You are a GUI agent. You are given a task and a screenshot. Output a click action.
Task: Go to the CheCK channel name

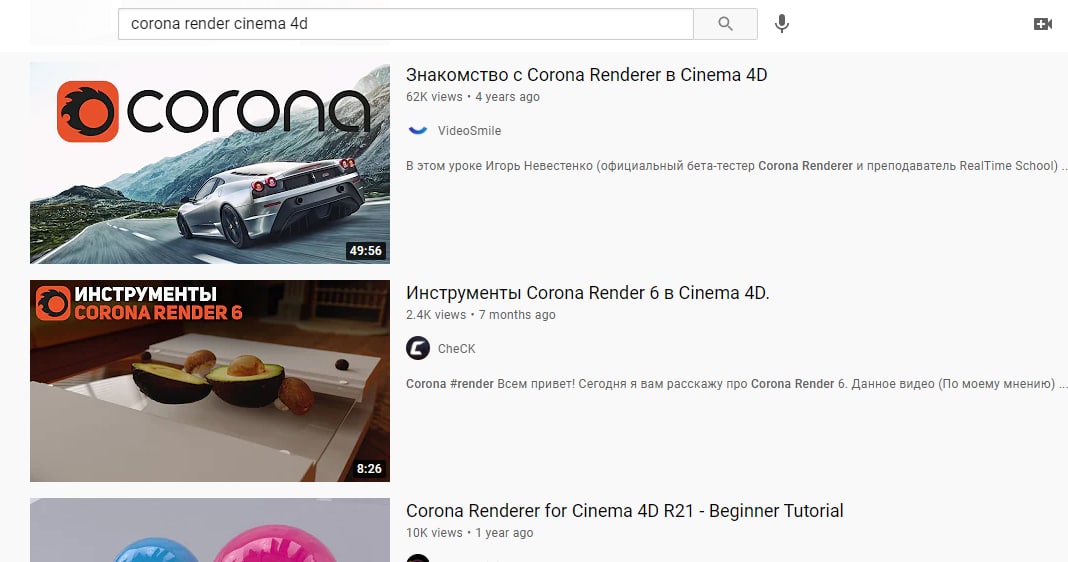[x=456, y=349]
